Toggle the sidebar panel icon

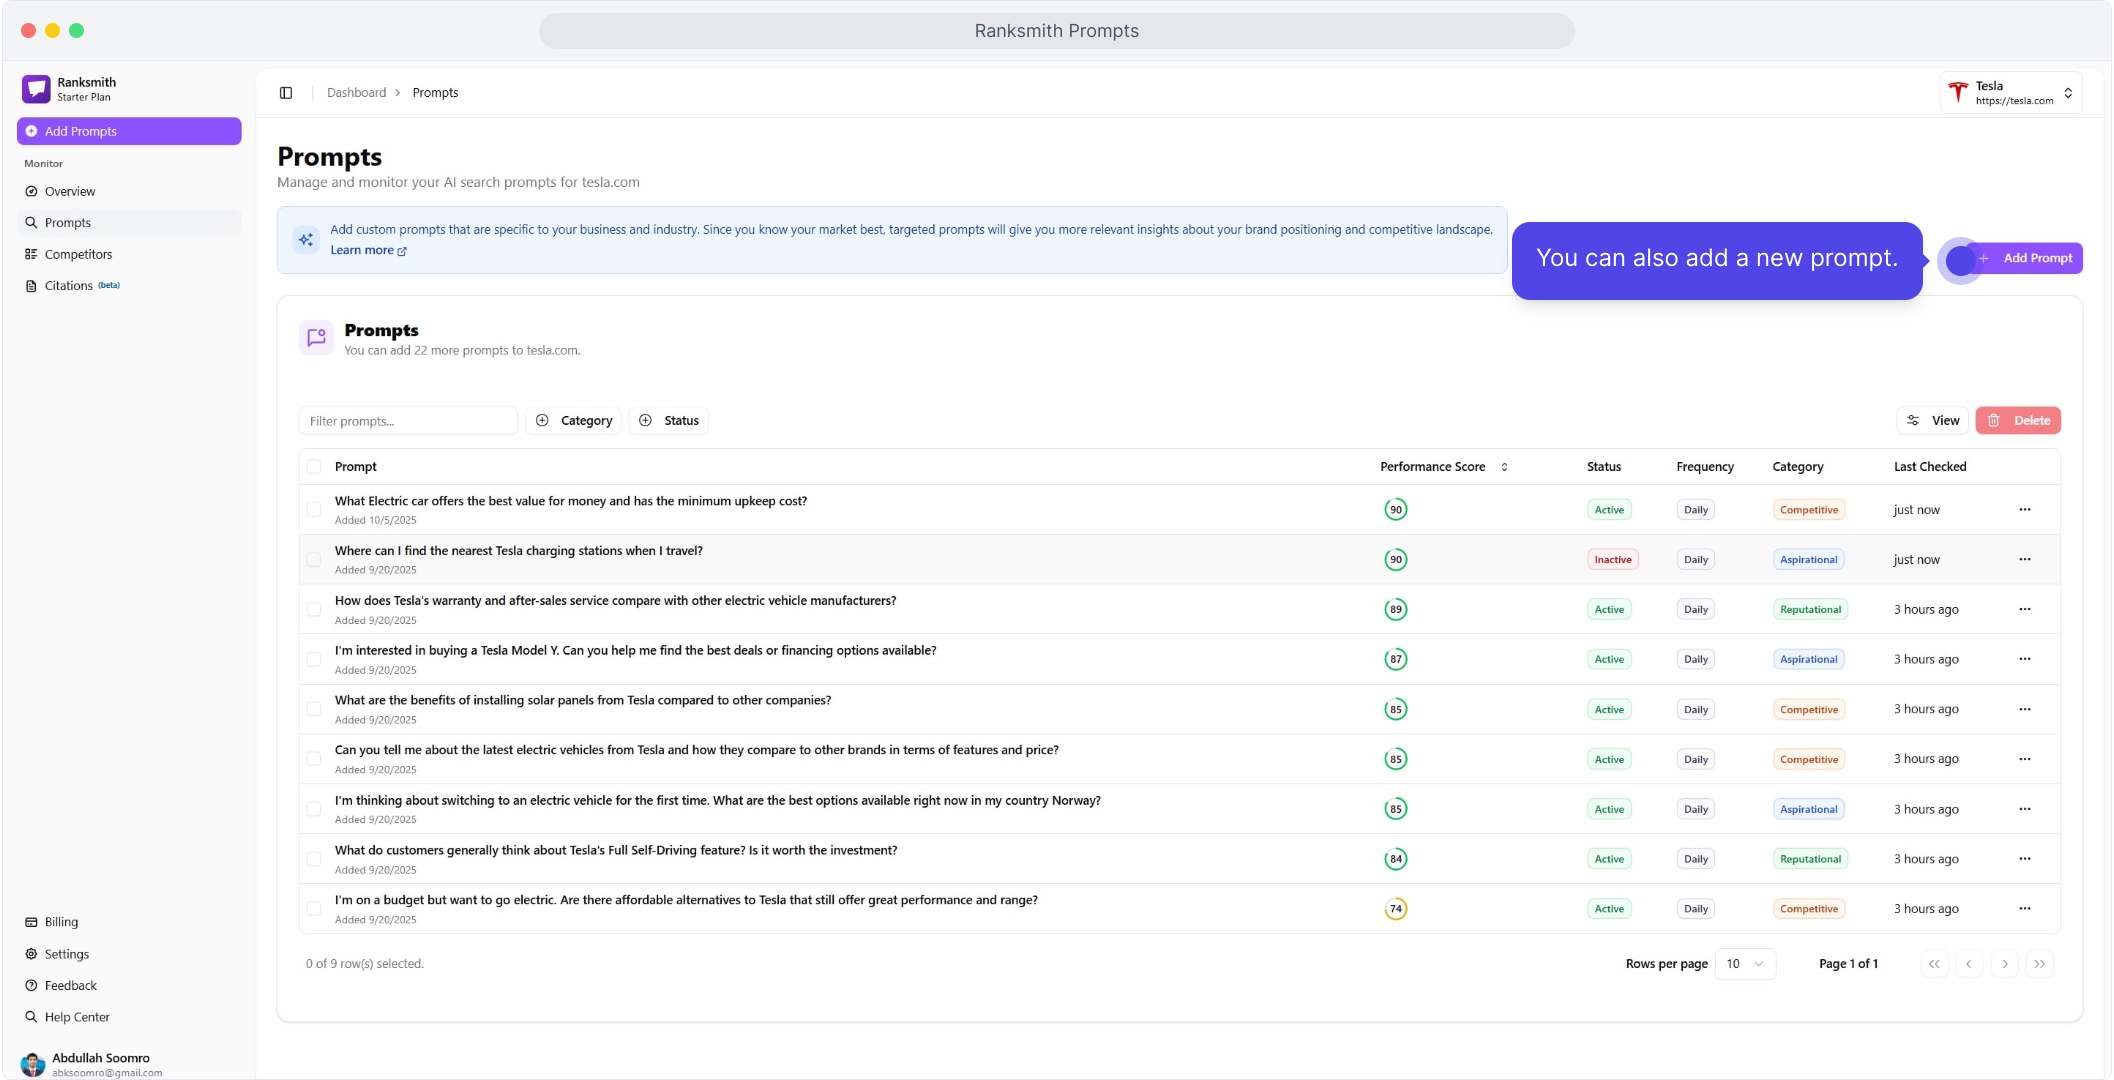[x=286, y=93]
